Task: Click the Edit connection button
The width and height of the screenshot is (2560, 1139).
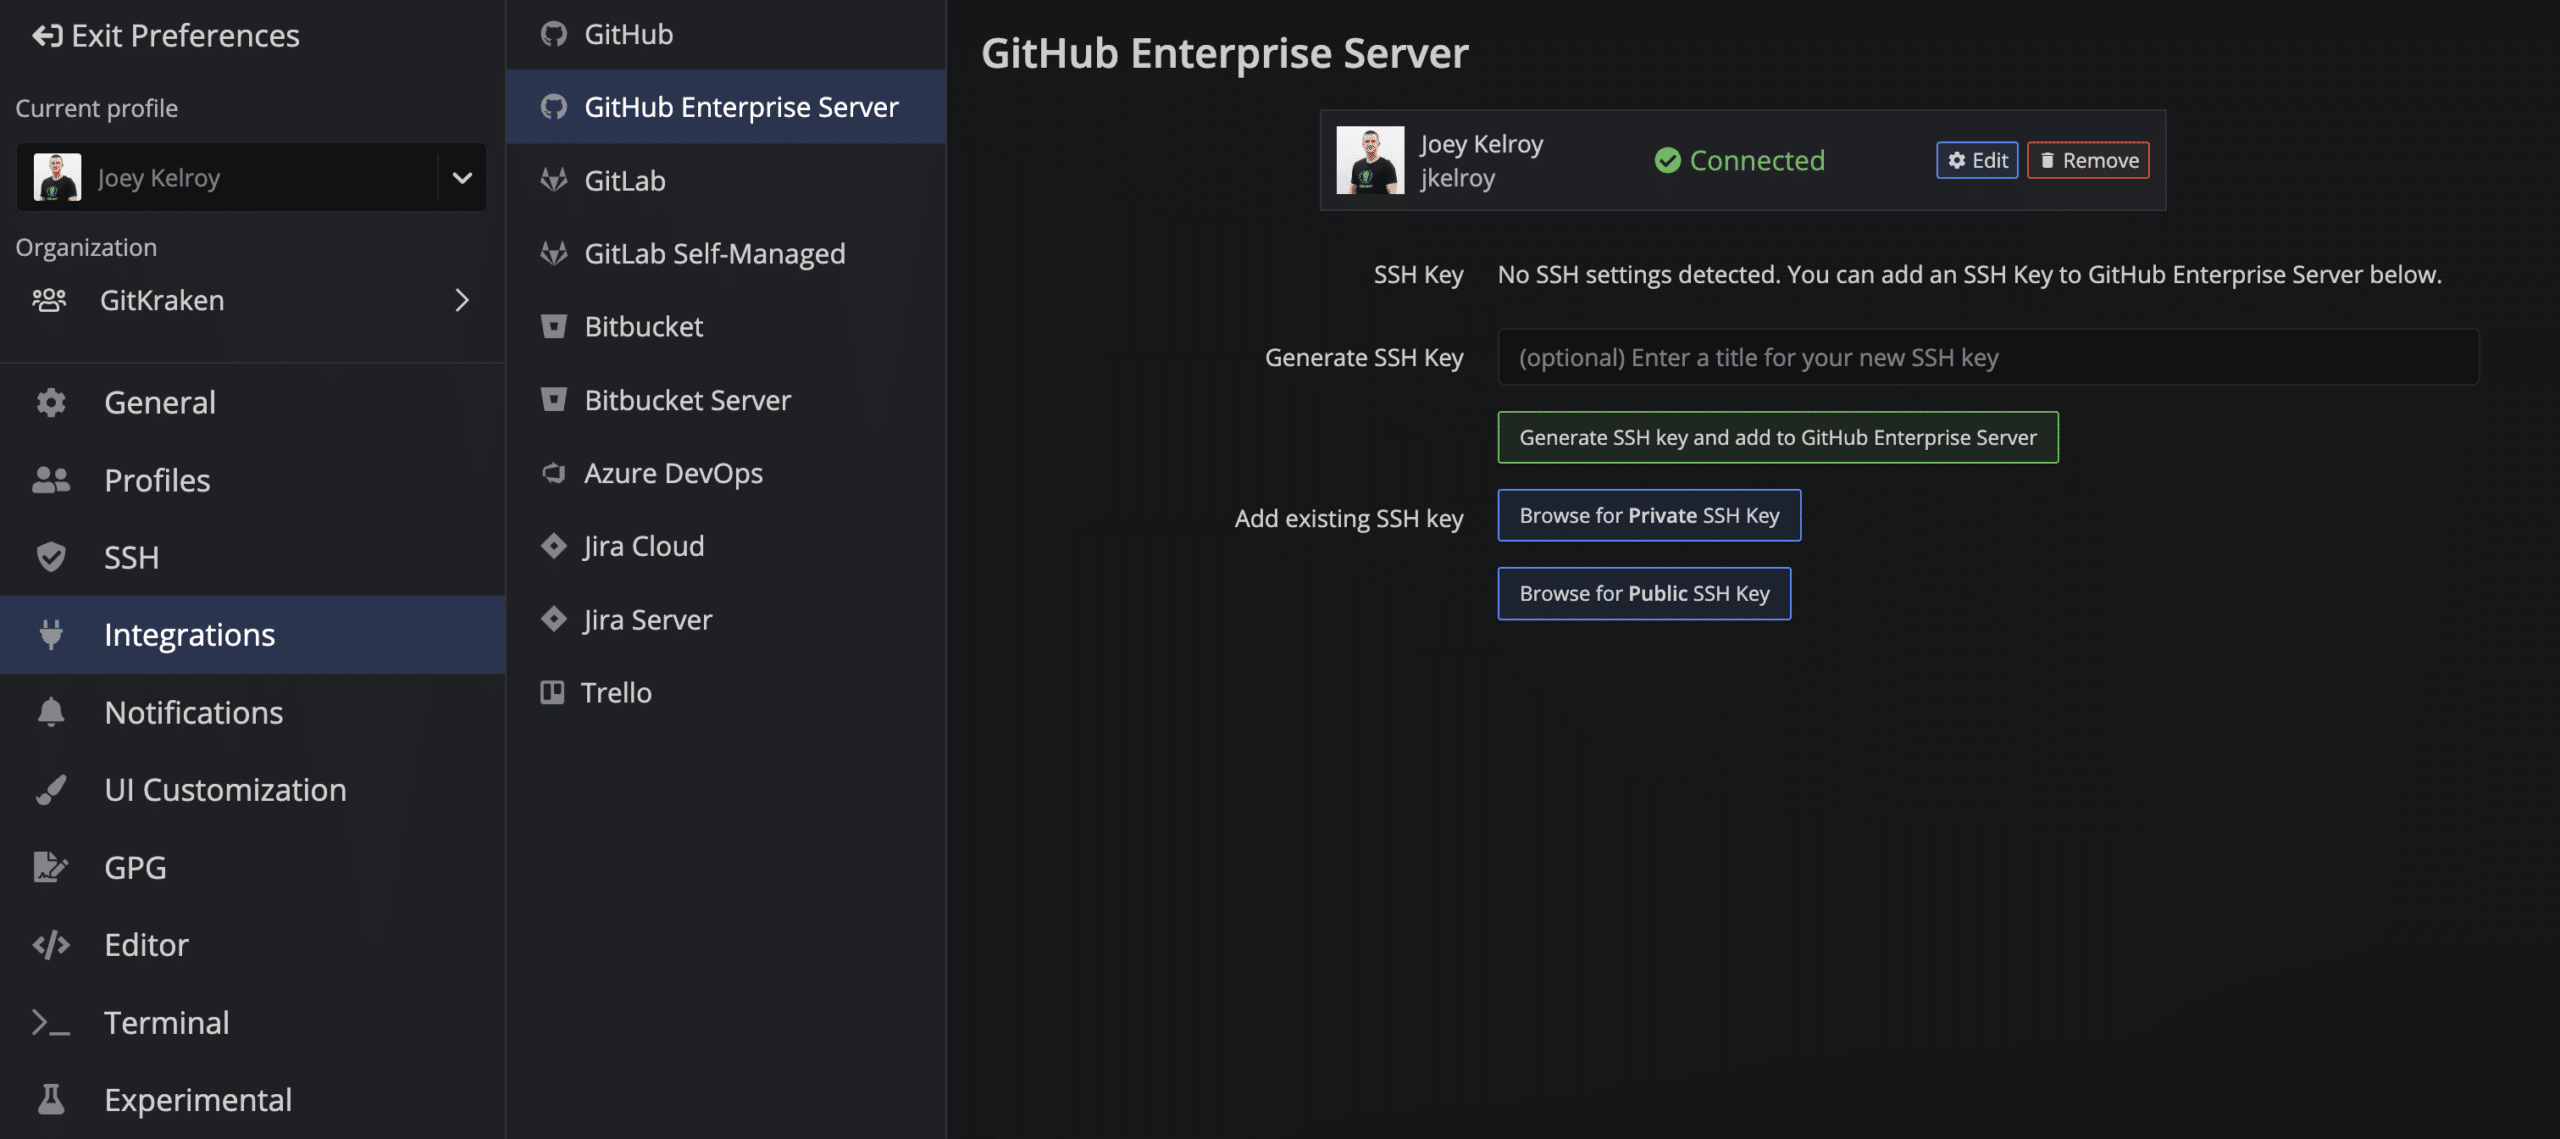Action: [1977, 160]
